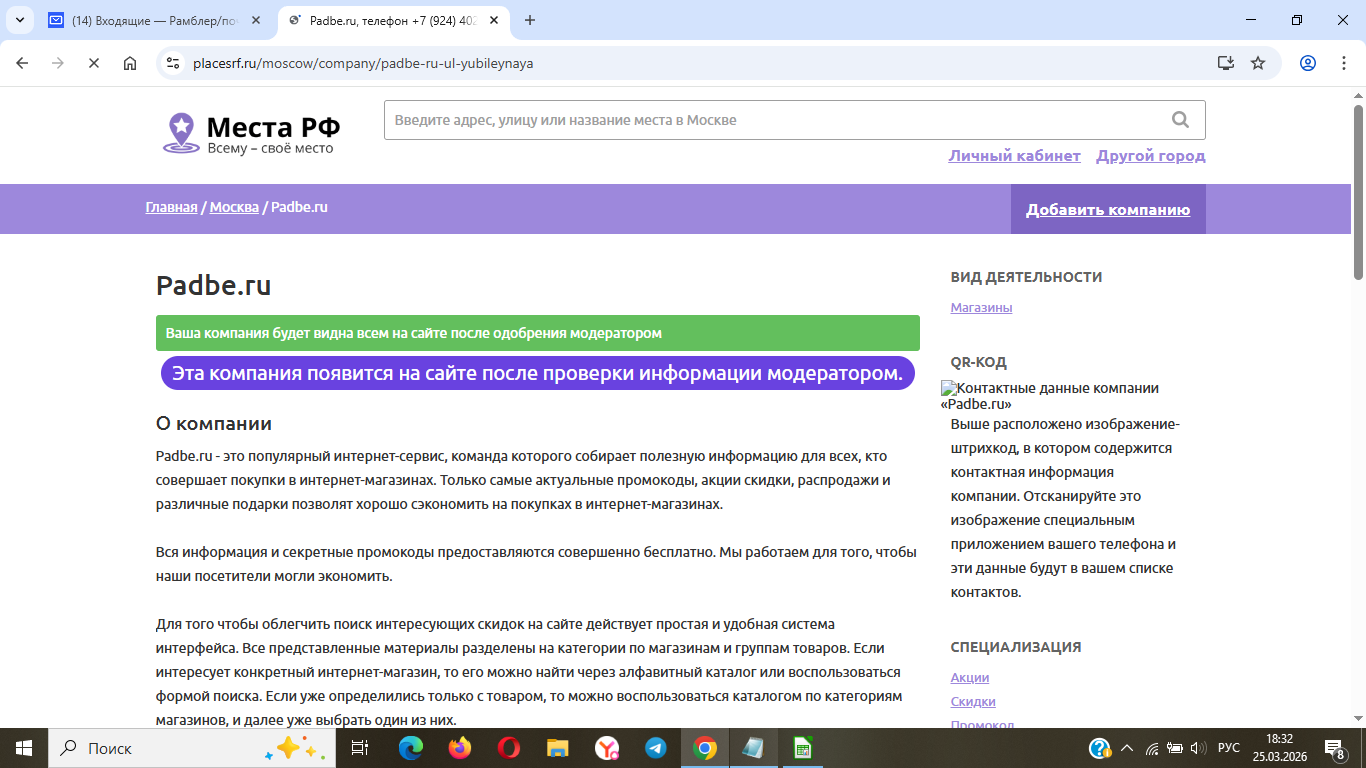This screenshot has width=1366, height=768.
Task: Click the Места РФ logo
Action: (x=252, y=134)
